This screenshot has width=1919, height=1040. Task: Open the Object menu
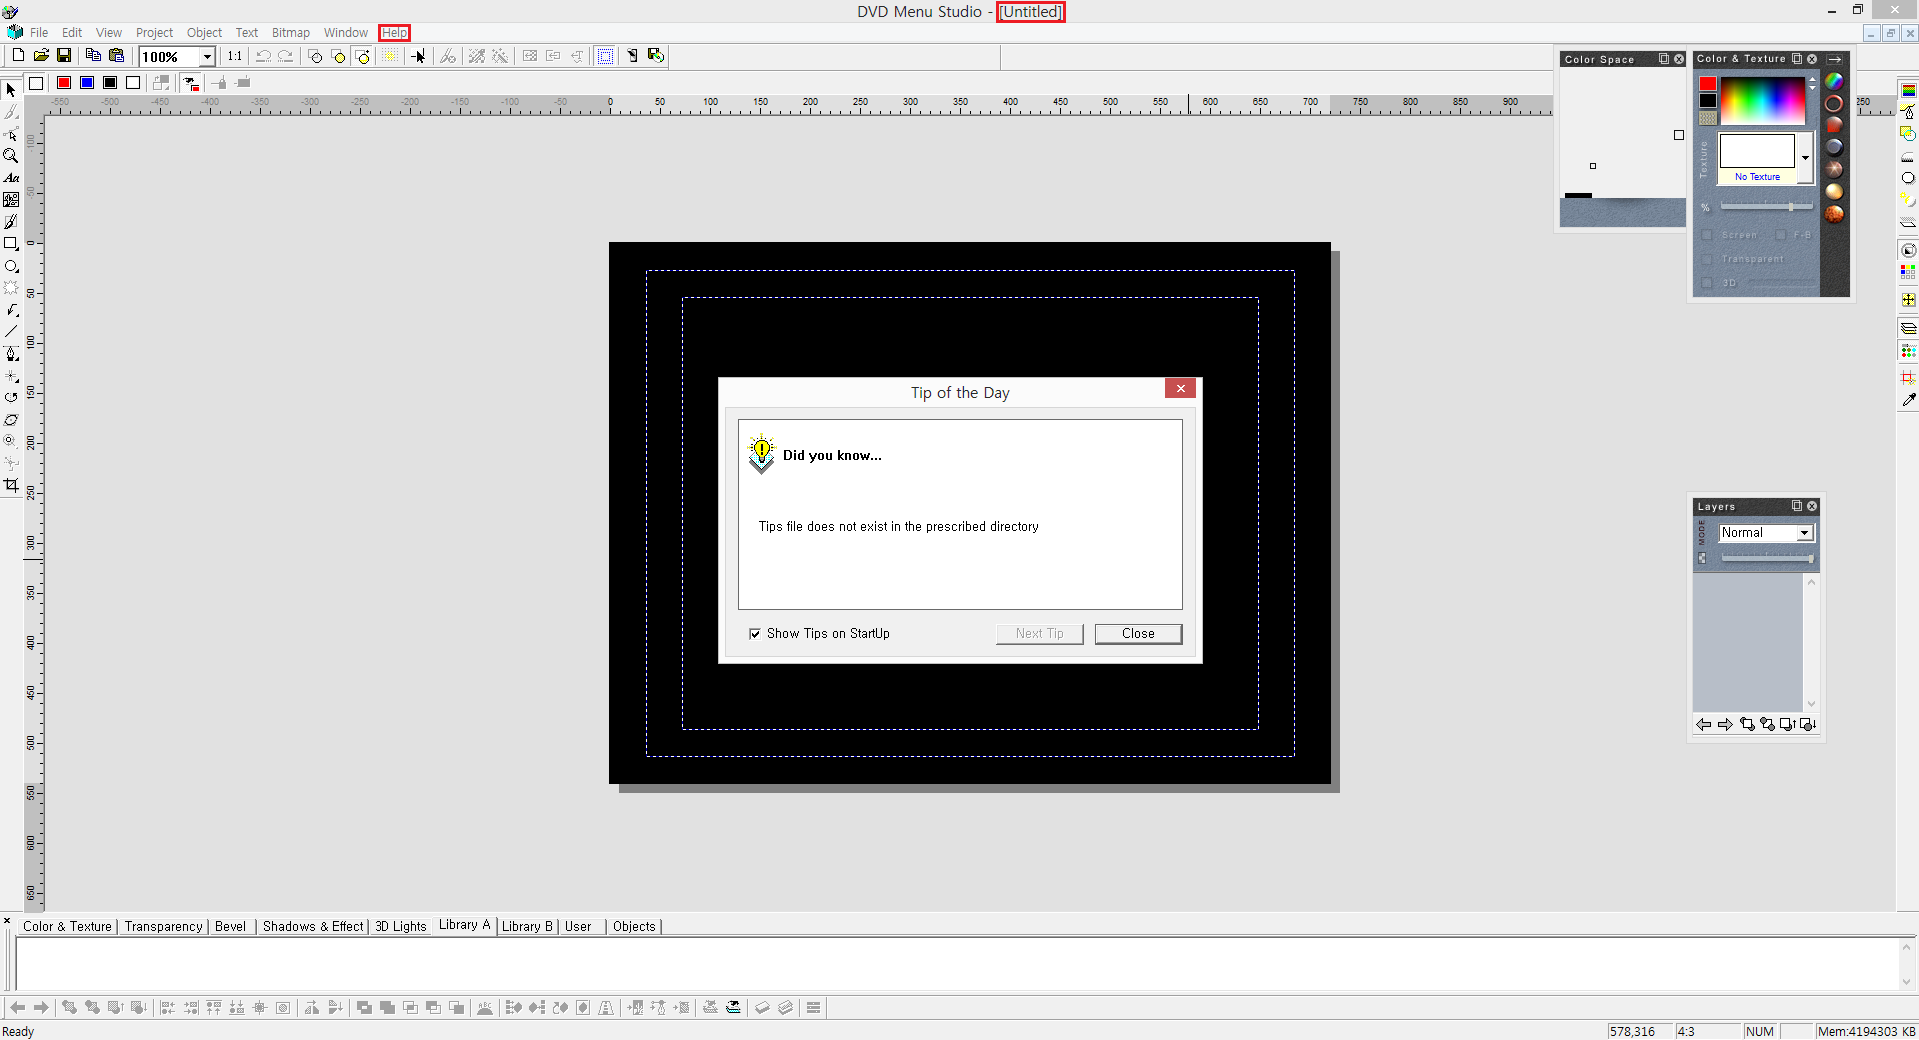204,33
